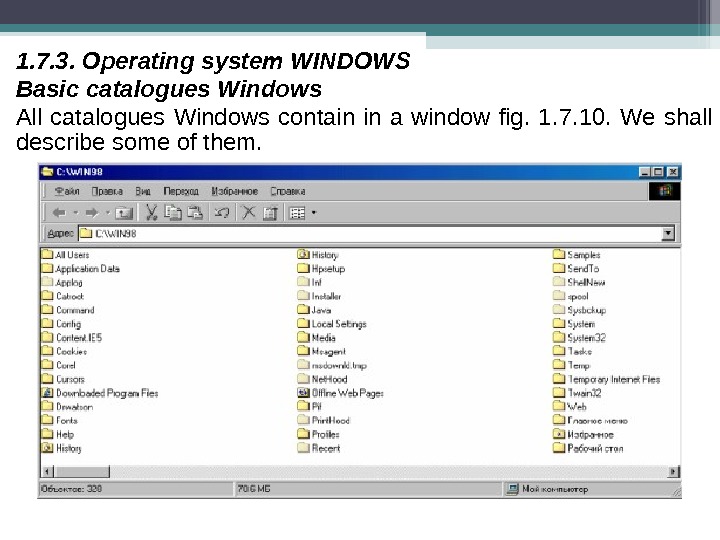The image size is (720, 540).
Task: Click the horizontal scrollbar left arrow
Action: [48, 471]
